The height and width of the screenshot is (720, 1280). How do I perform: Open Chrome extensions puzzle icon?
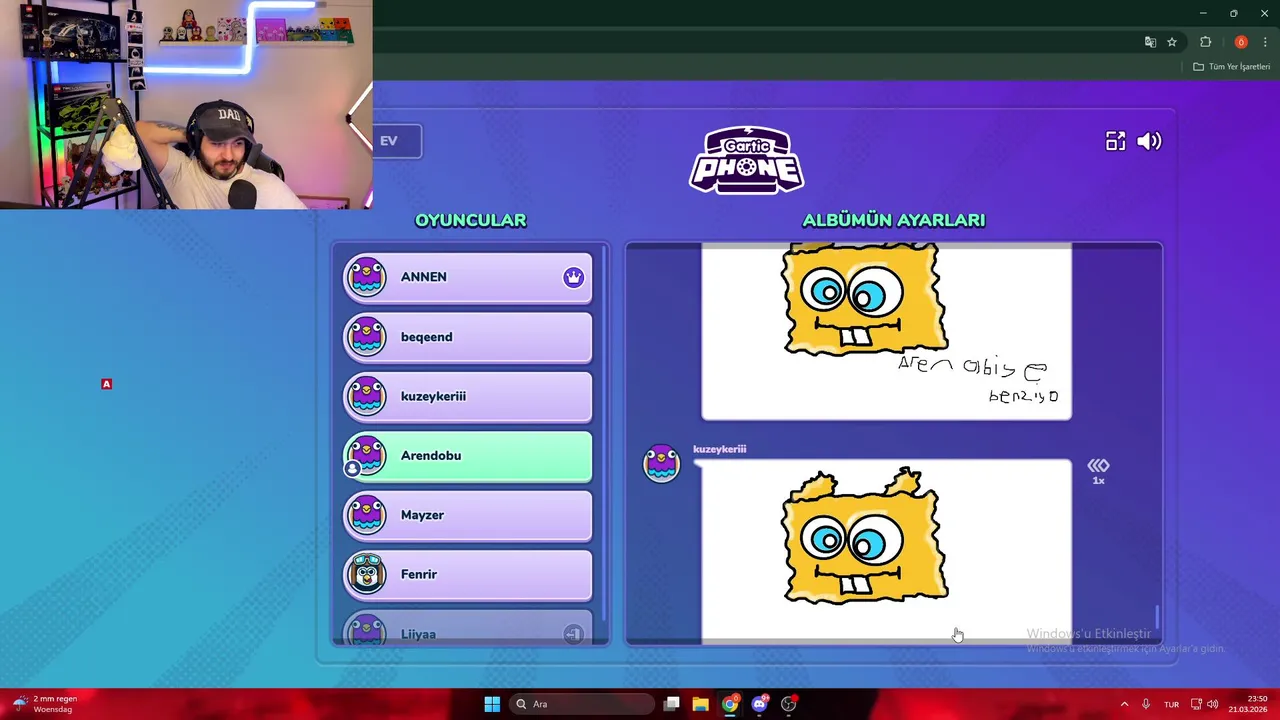tap(1205, 42)
